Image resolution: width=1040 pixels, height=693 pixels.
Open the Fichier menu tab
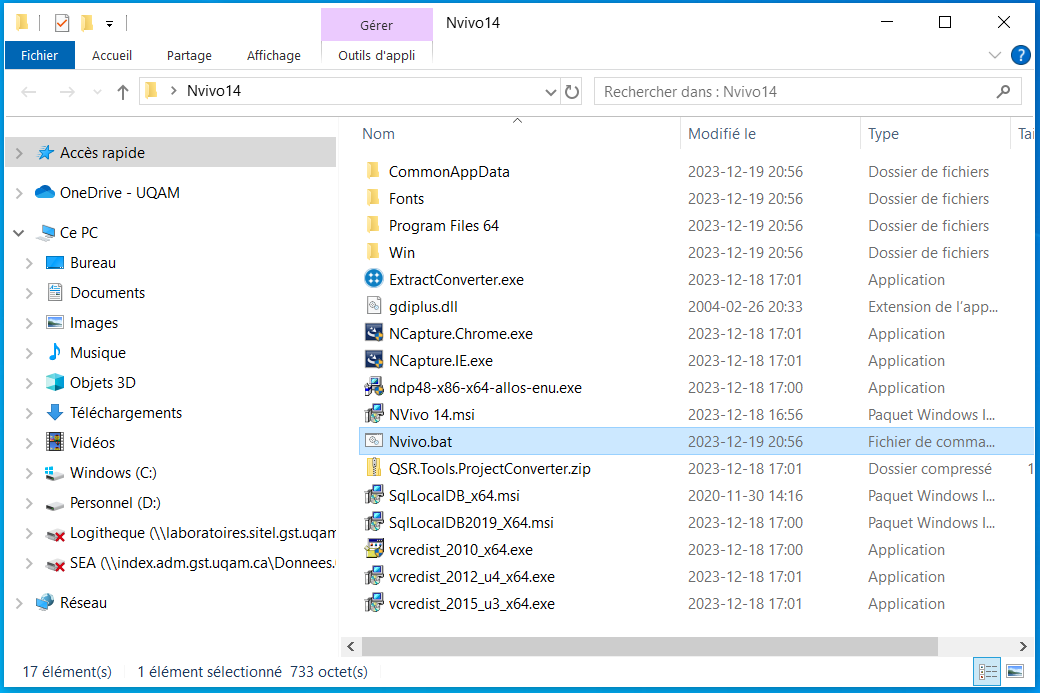tap(39, 55)
